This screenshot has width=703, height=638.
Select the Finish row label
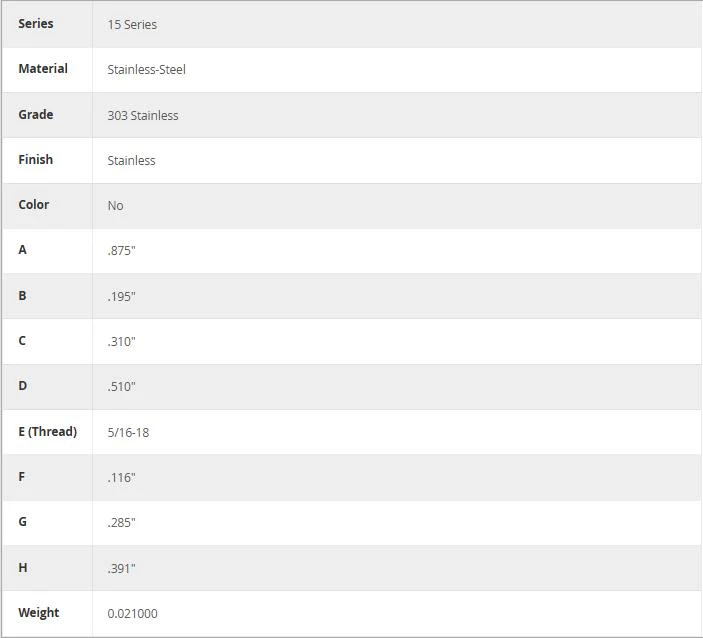pos(35,160)
